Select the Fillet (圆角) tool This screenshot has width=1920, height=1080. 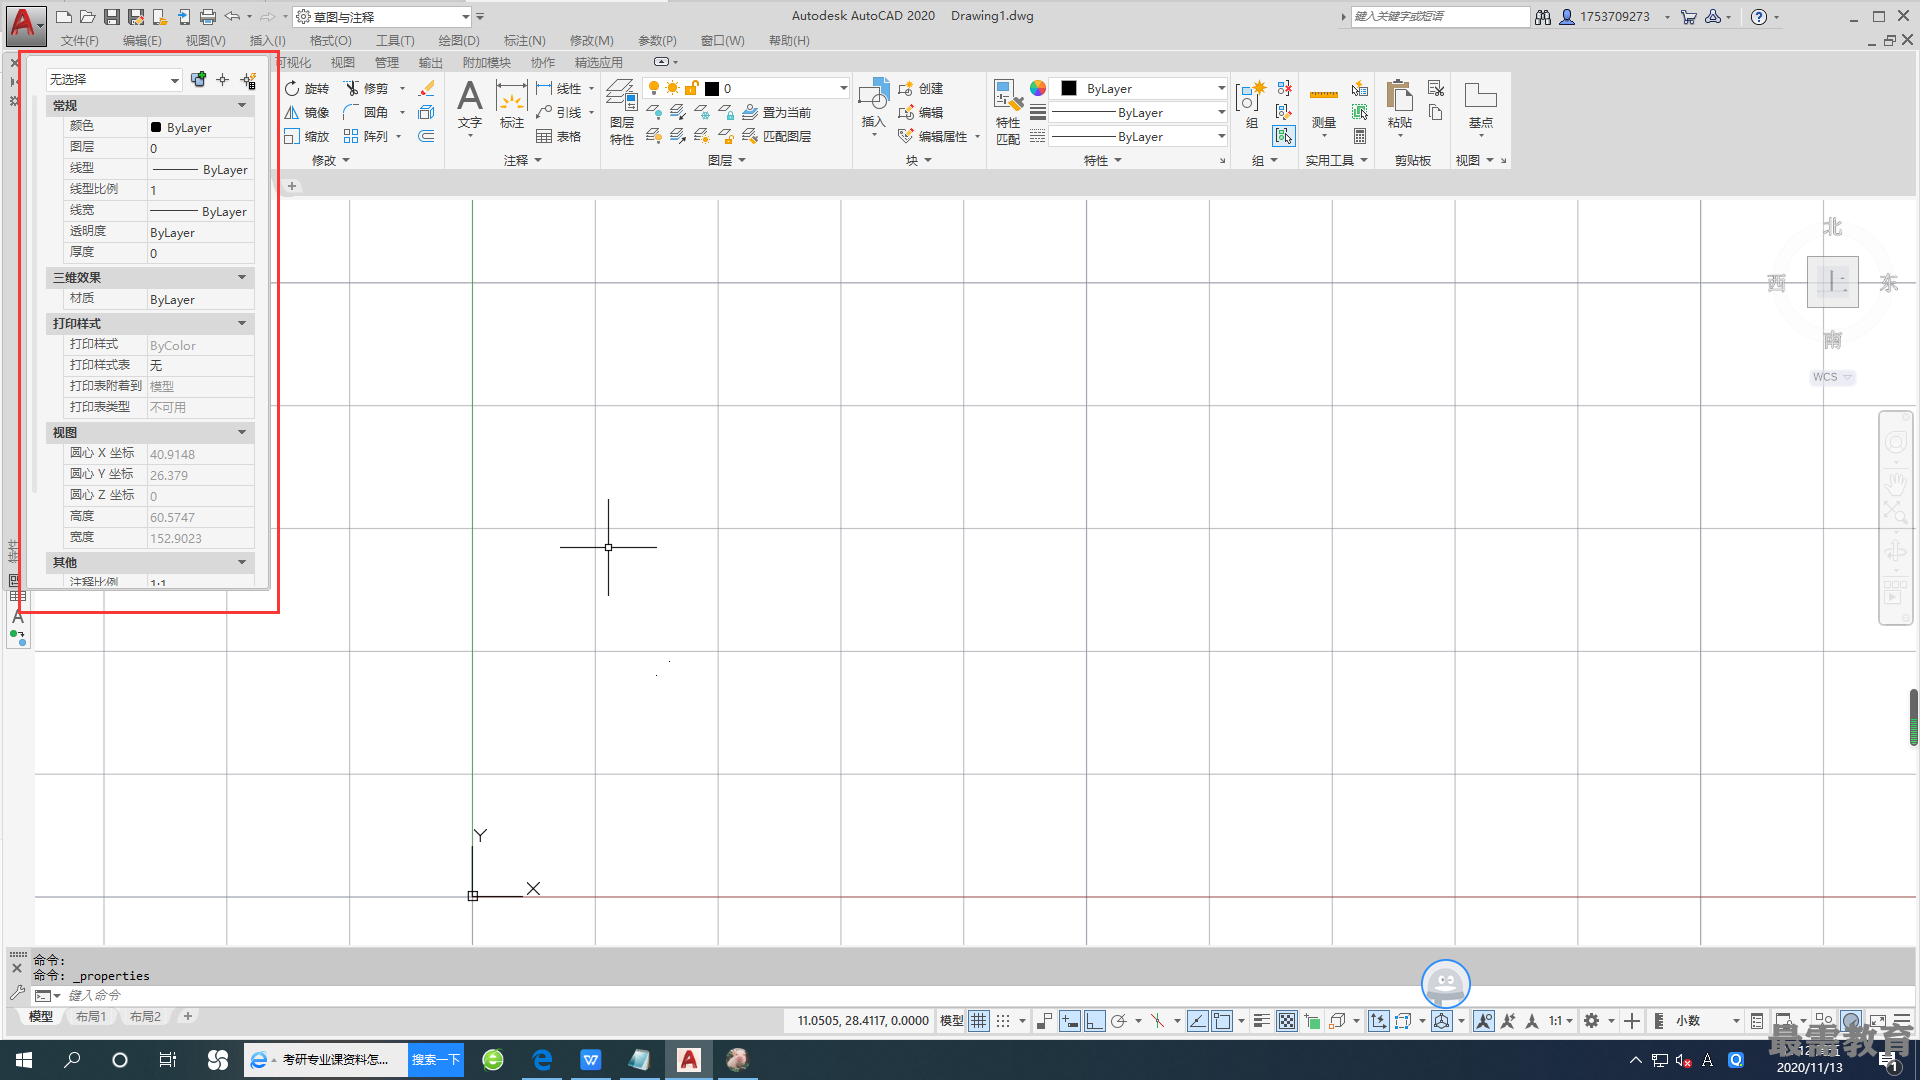click(x=366, y=112)
